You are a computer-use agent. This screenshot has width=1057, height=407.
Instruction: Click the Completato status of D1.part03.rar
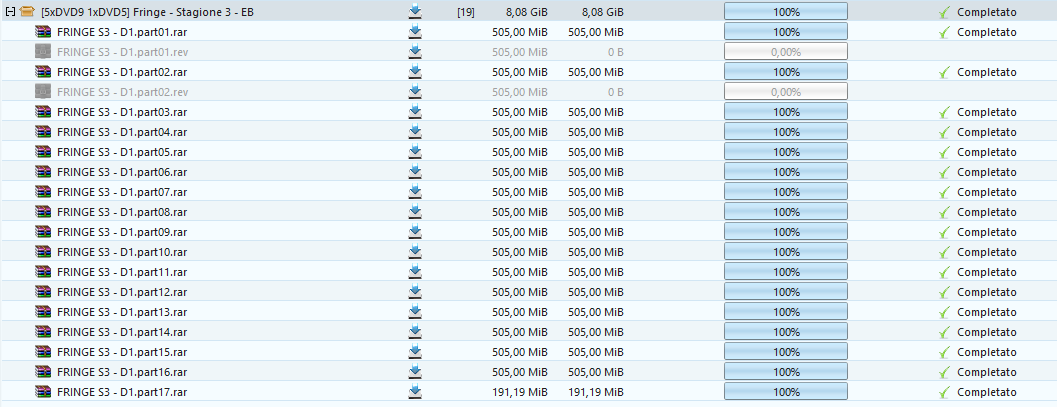(x=987, y=112)
